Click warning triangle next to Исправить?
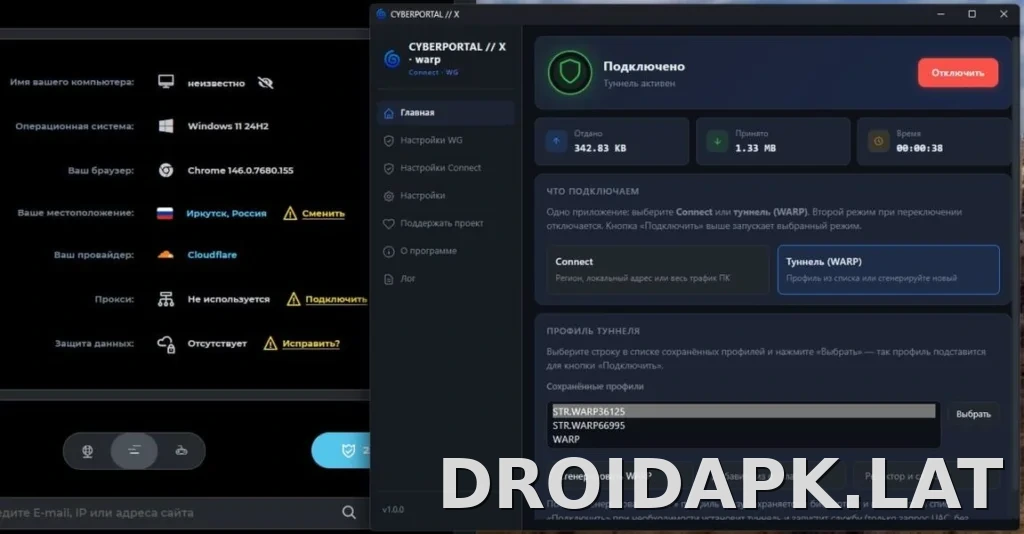 (270, 343)
